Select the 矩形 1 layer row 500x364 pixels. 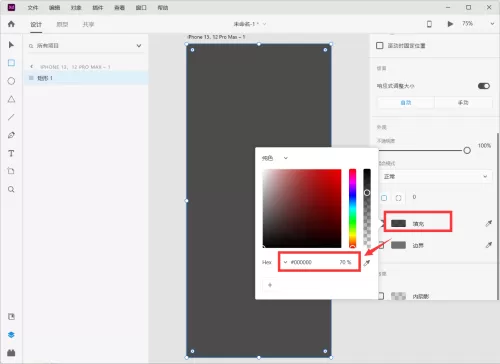(86, 78)
